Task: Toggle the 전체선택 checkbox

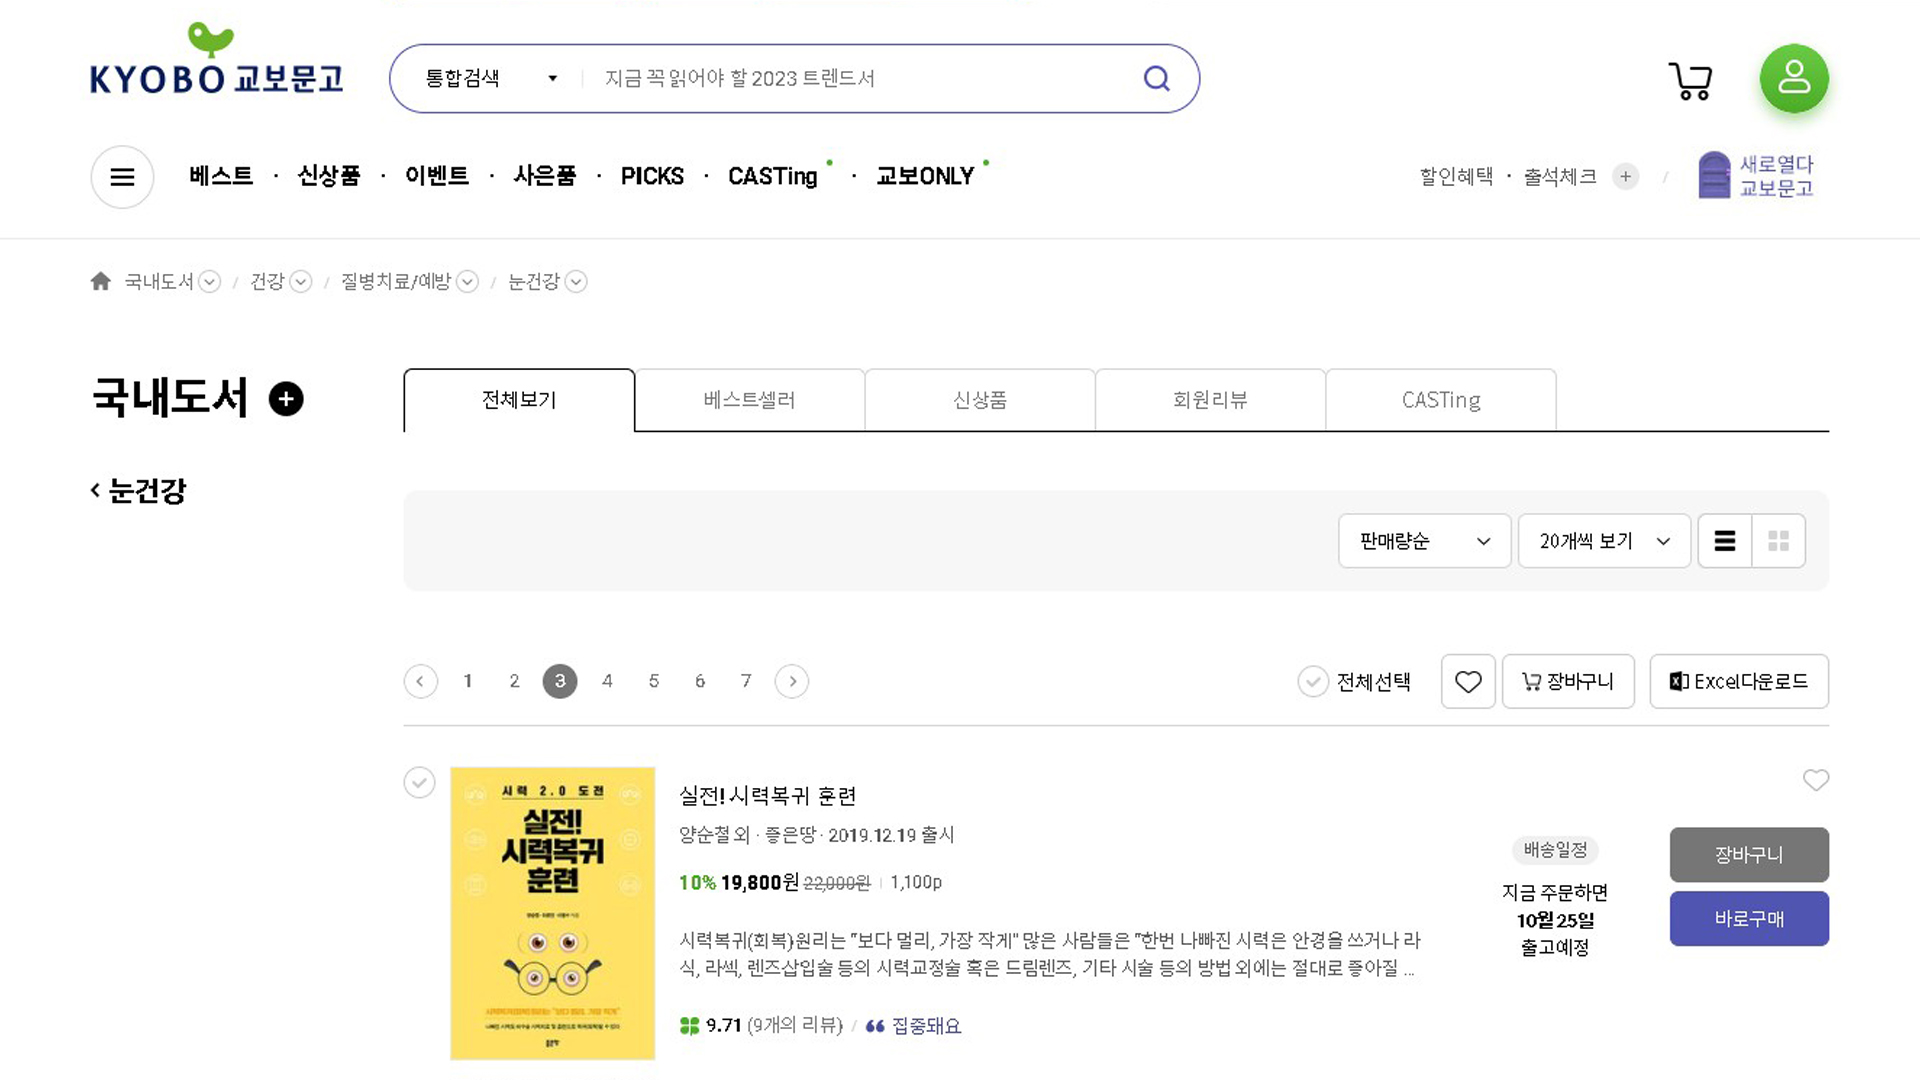Action: (x=1313, y=682)
